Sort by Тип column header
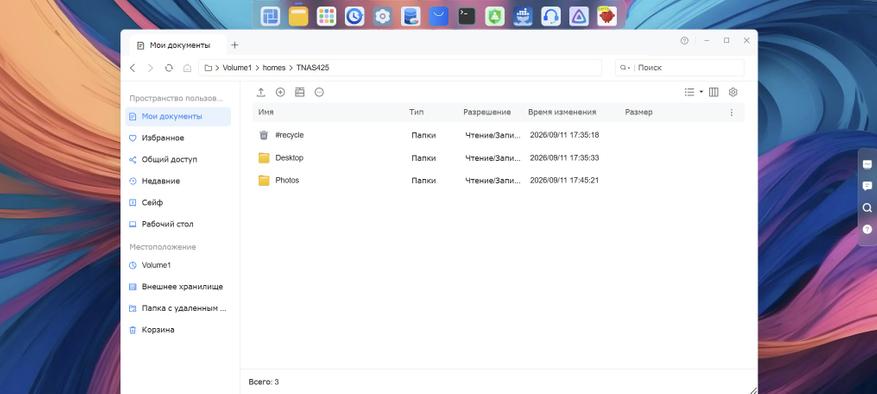The height and width of the screenshot is (394, 877). click(x=416, y=112)
